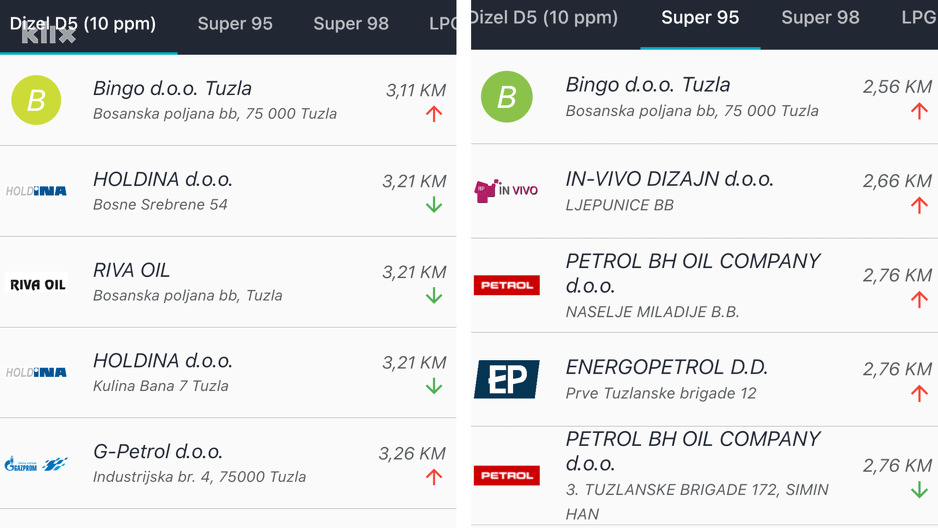938x528 pixels.
Task: Click the Bingo logo in left panel
Action: coord(36,100)
